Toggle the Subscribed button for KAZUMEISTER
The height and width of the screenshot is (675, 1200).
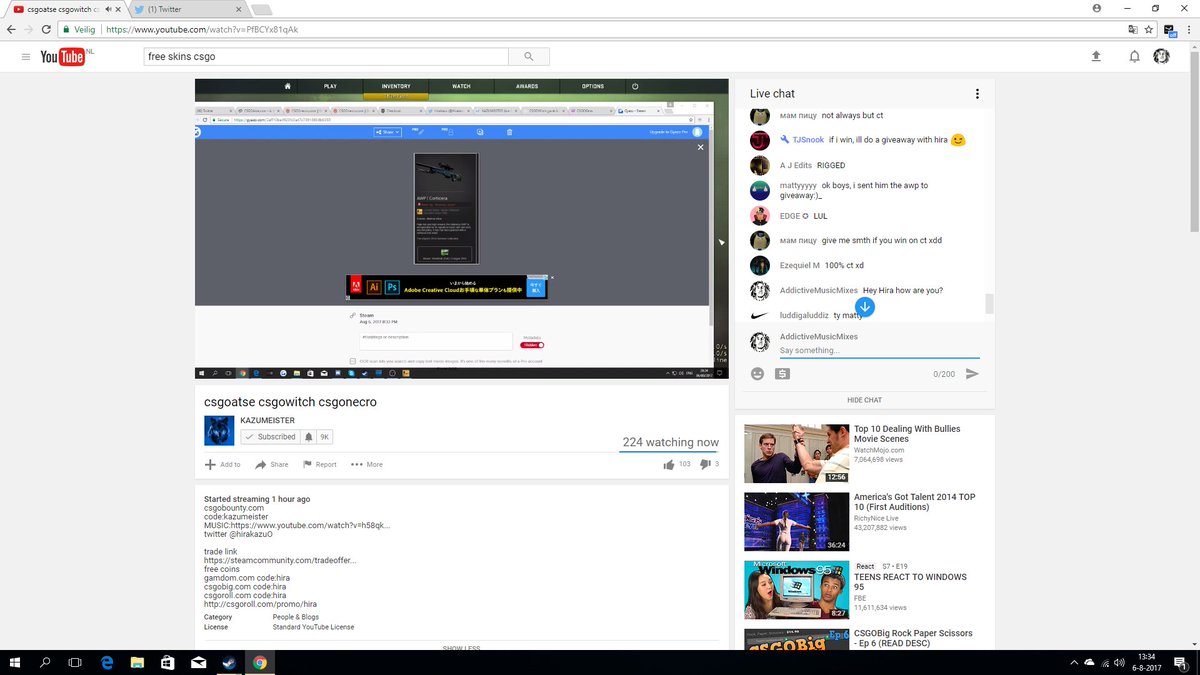click(x=271, y=437)
